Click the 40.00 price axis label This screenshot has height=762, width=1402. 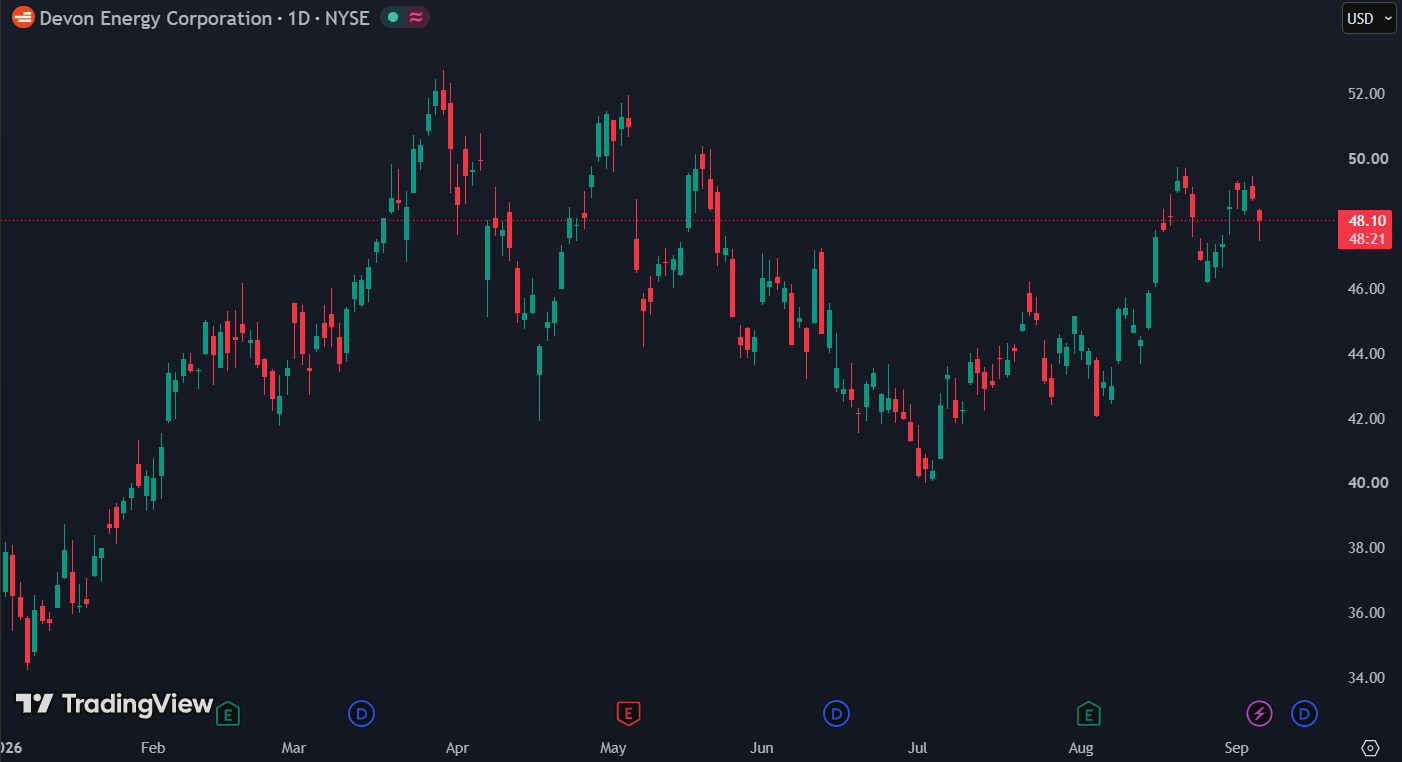1366,483
